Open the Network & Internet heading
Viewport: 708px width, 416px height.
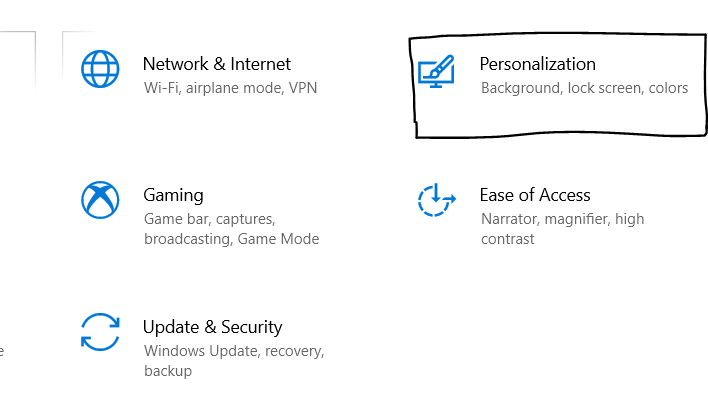217,64
